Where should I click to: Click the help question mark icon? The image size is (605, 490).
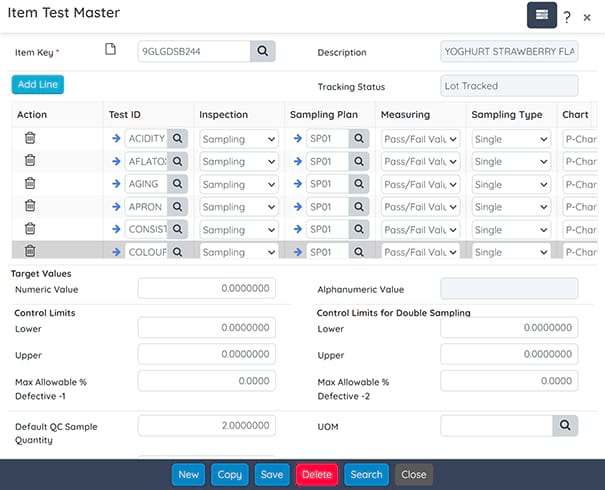coord(567,16)
